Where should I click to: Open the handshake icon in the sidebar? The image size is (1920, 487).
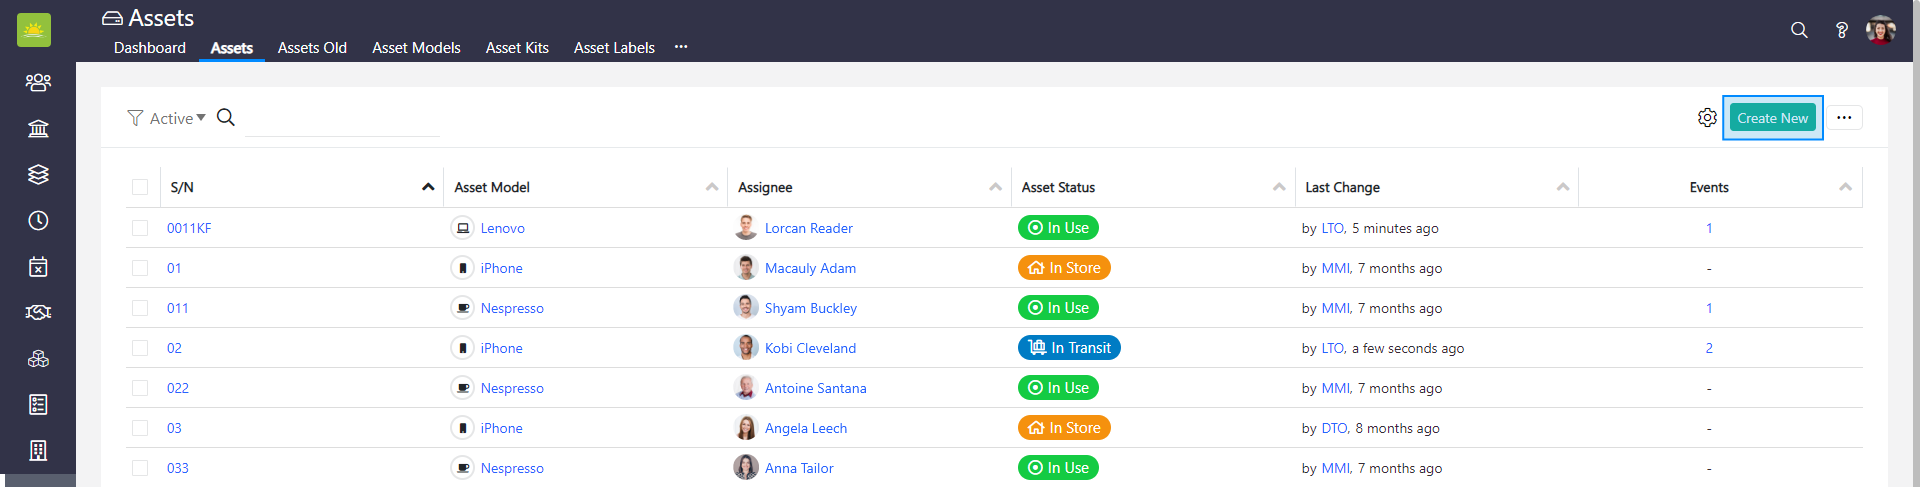pos(38,312)
